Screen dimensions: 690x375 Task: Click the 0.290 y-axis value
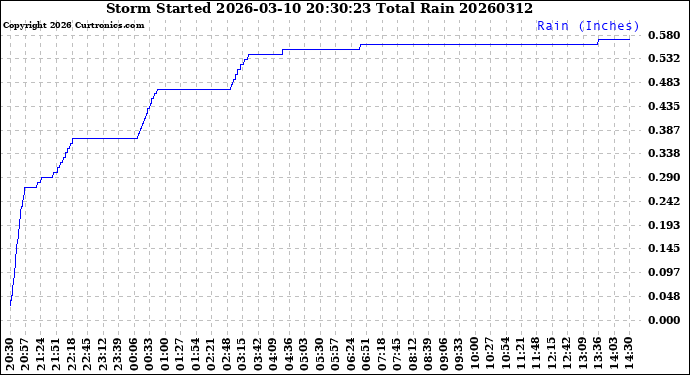point(664,177)
